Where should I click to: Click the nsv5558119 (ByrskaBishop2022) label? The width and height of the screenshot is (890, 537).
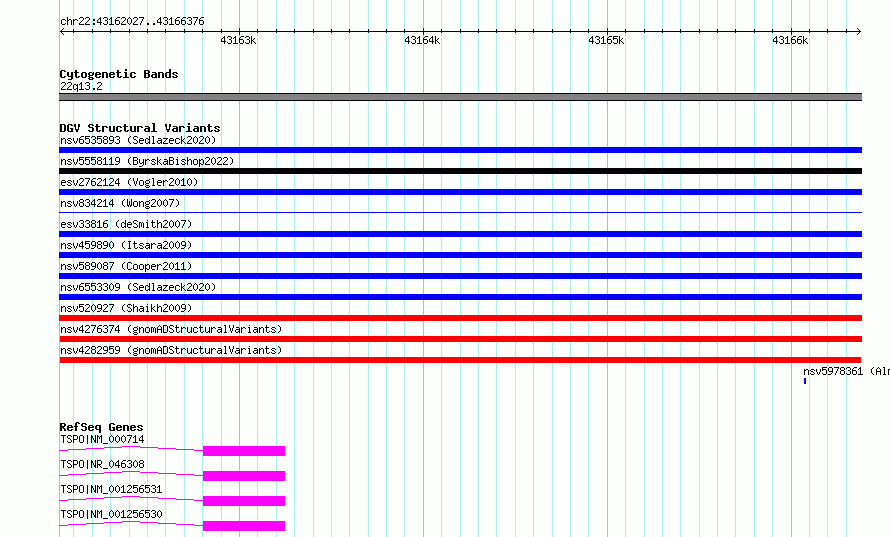(147, 161)
